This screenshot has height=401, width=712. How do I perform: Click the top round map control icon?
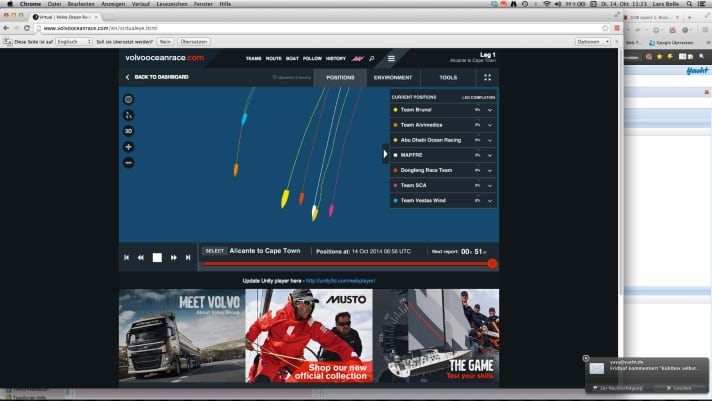(x=129, y=99)
